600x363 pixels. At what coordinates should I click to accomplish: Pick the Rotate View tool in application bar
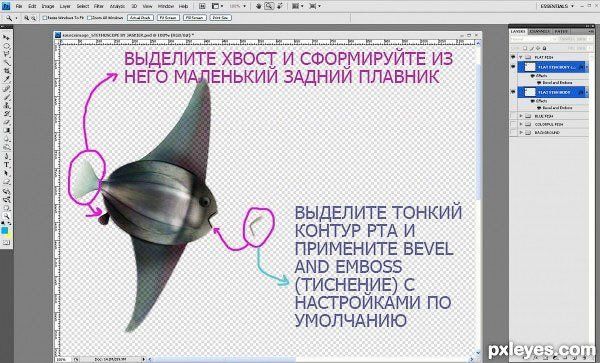click(280, 6)
